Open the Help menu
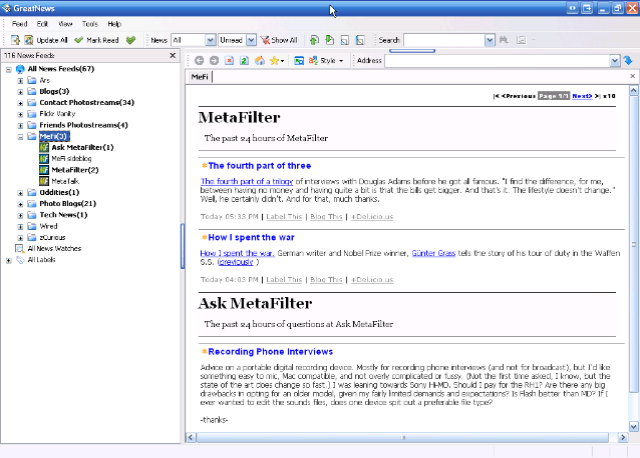This screenshot has width=640, height=458. tap(114, 24)
